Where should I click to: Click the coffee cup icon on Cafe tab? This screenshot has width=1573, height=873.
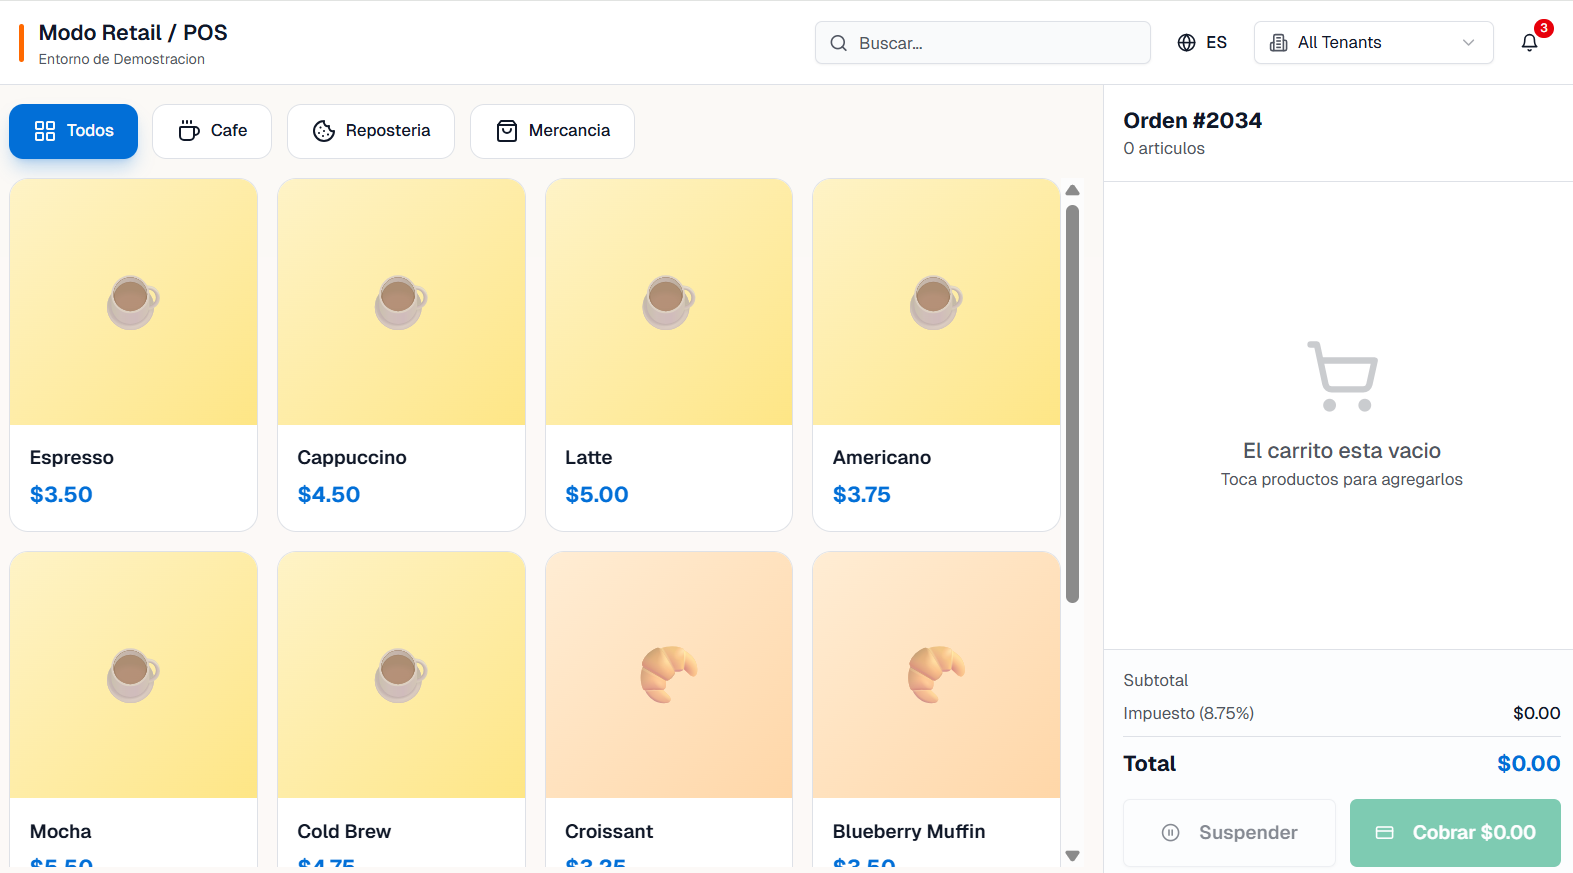tap(189, 131)
